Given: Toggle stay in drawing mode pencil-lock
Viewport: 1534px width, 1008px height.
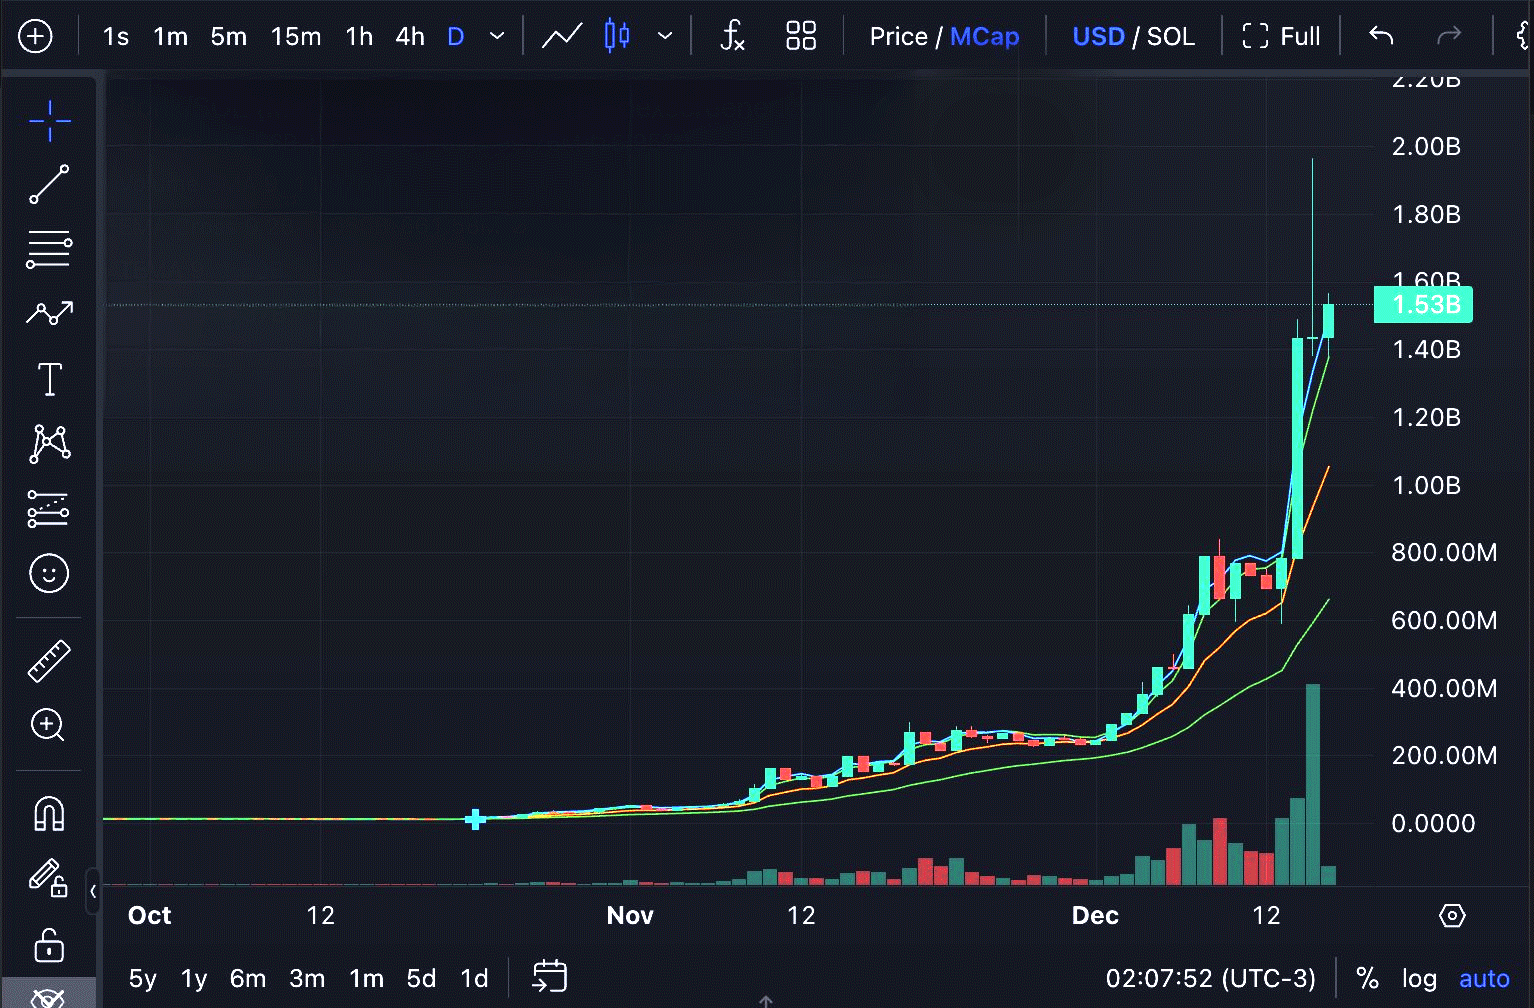Looking at the screenshot, I should pyautogui.click(x=48, y=878).
